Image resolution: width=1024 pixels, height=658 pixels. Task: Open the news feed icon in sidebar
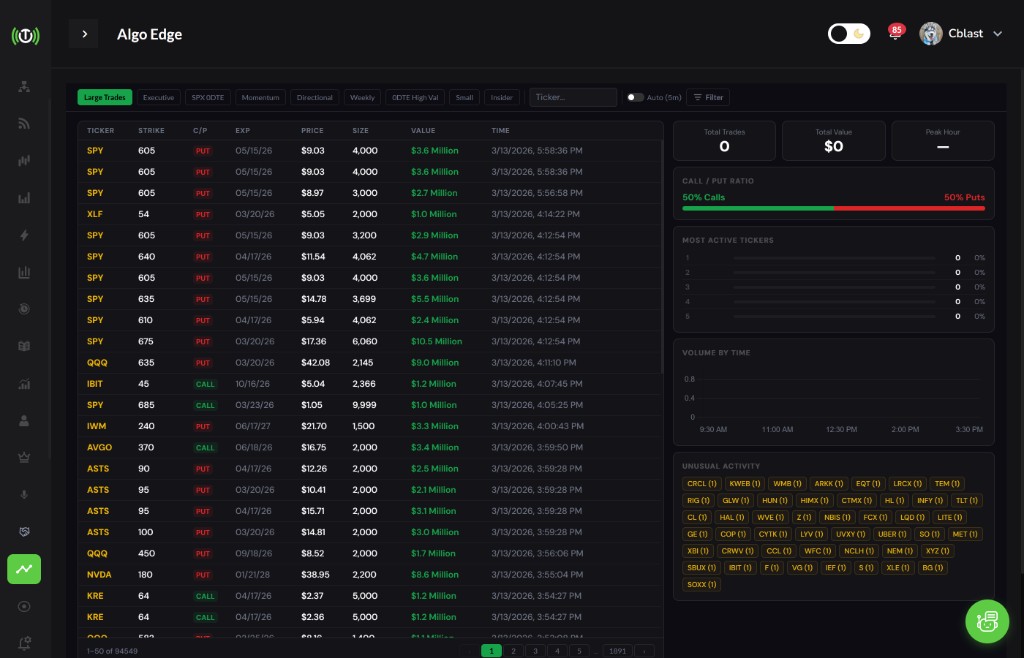point(25,122)
